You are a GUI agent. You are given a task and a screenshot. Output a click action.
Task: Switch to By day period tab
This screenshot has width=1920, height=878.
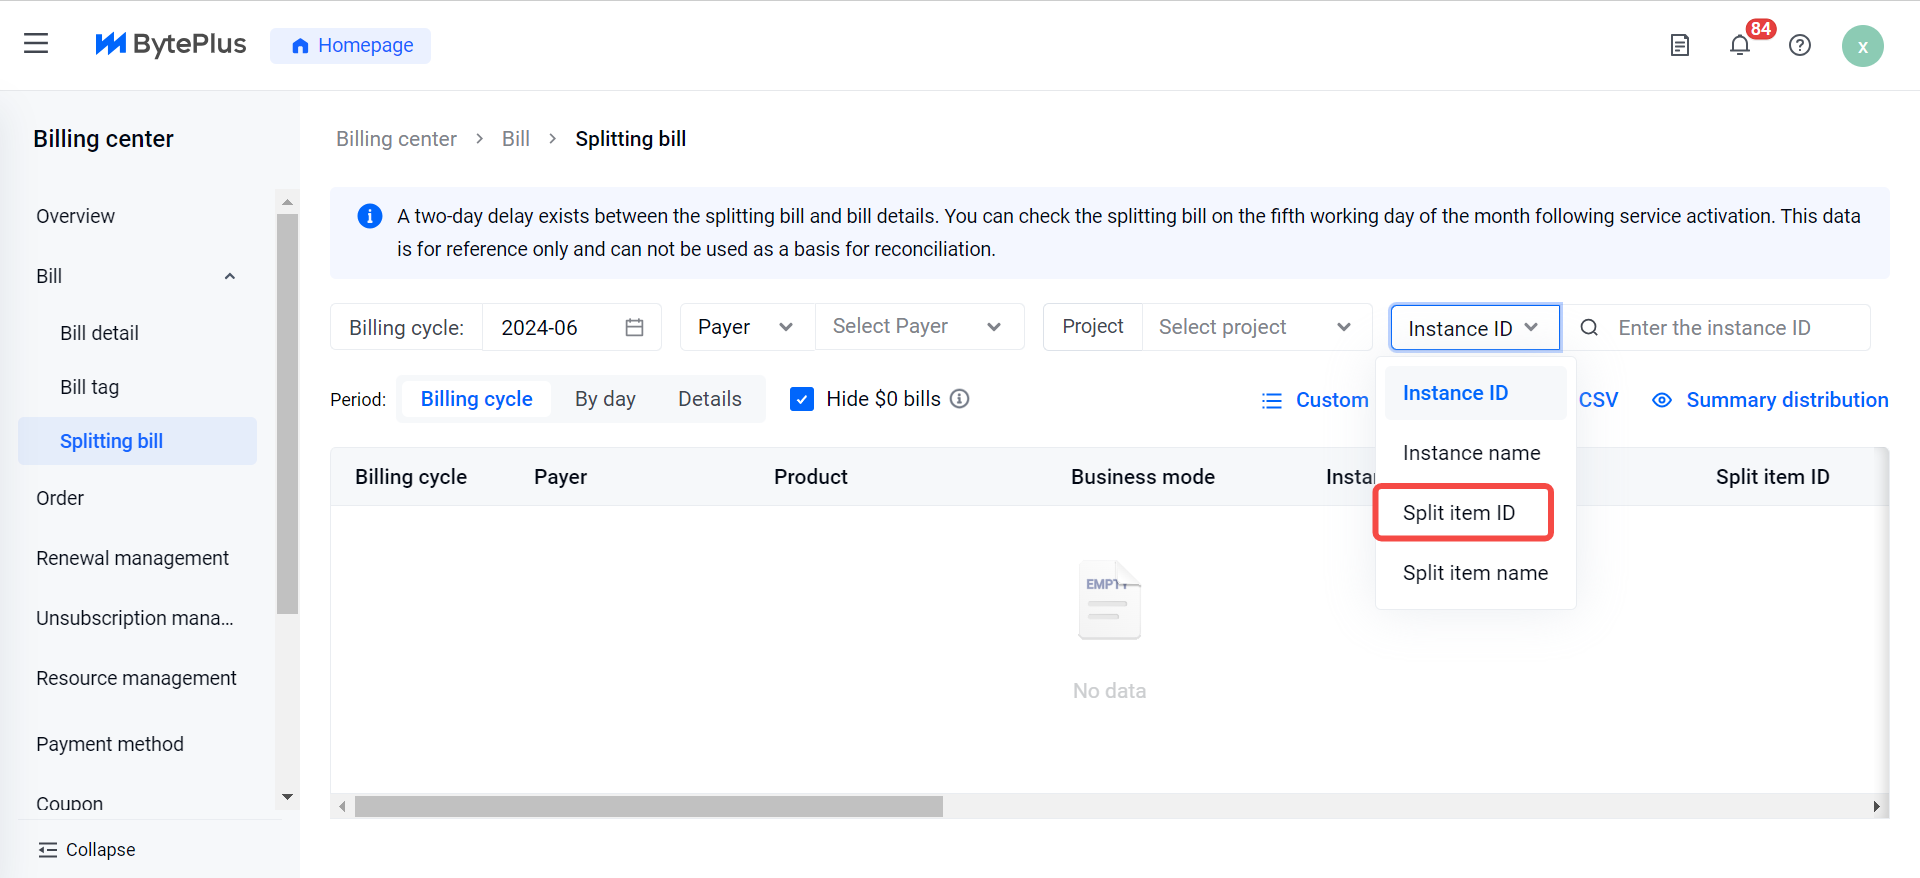click(605, 399)
